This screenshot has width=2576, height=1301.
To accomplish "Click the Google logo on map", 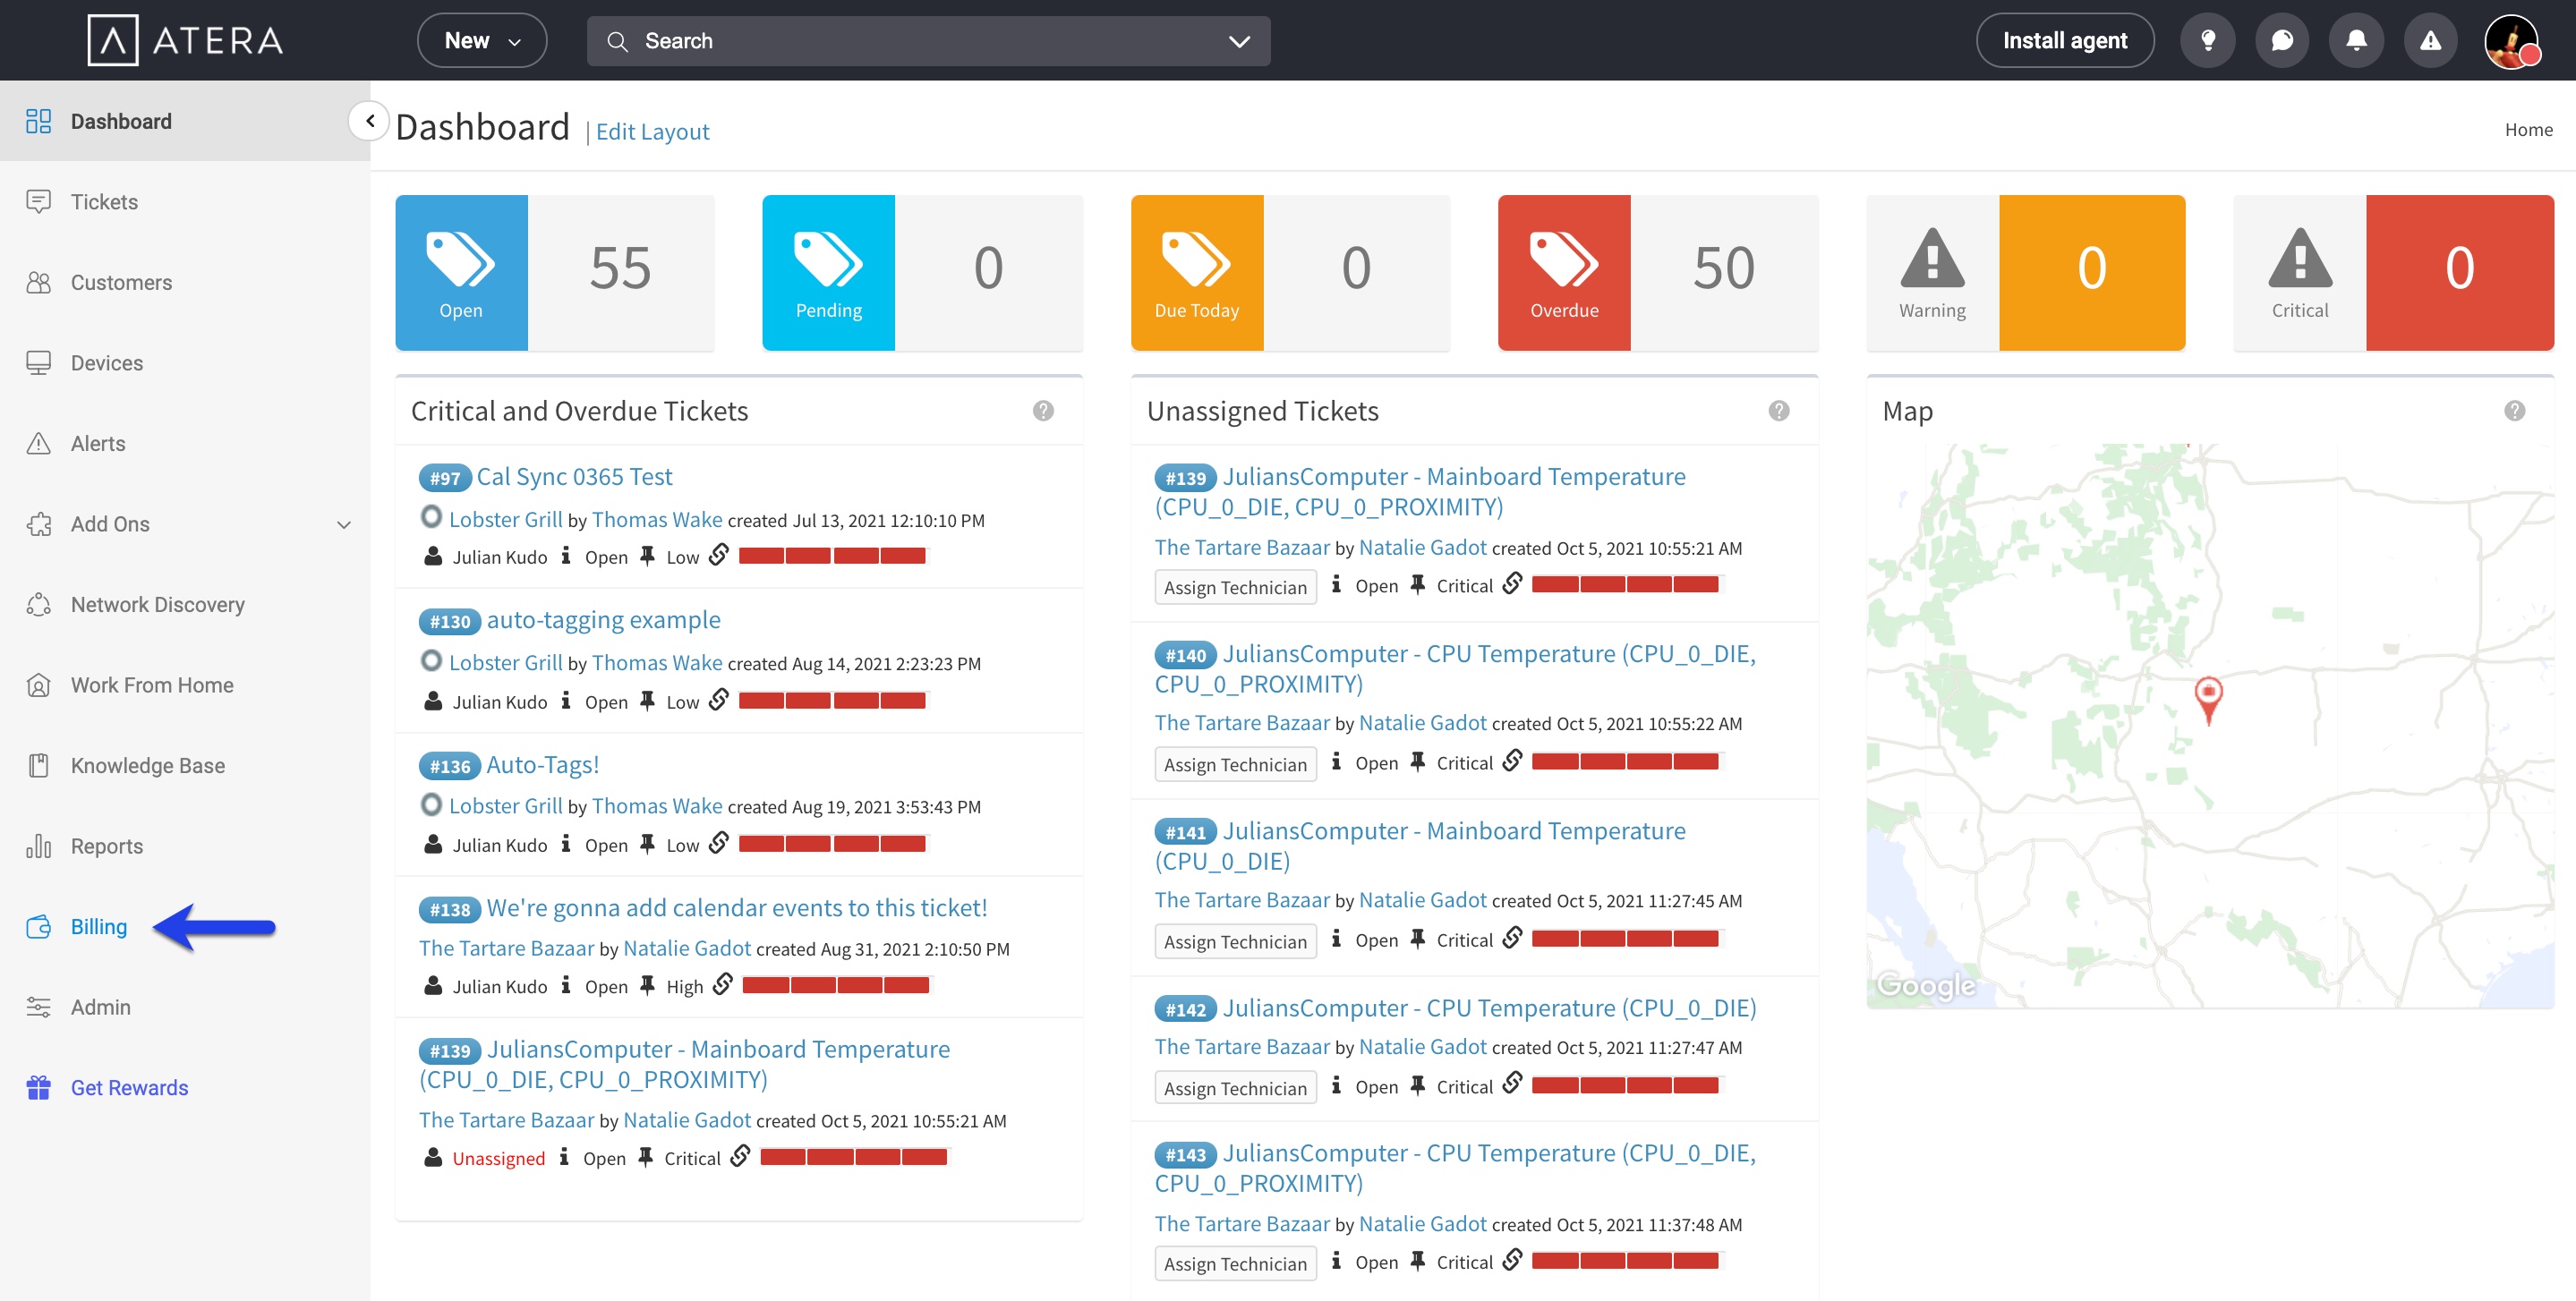I will pos(1926,985).
